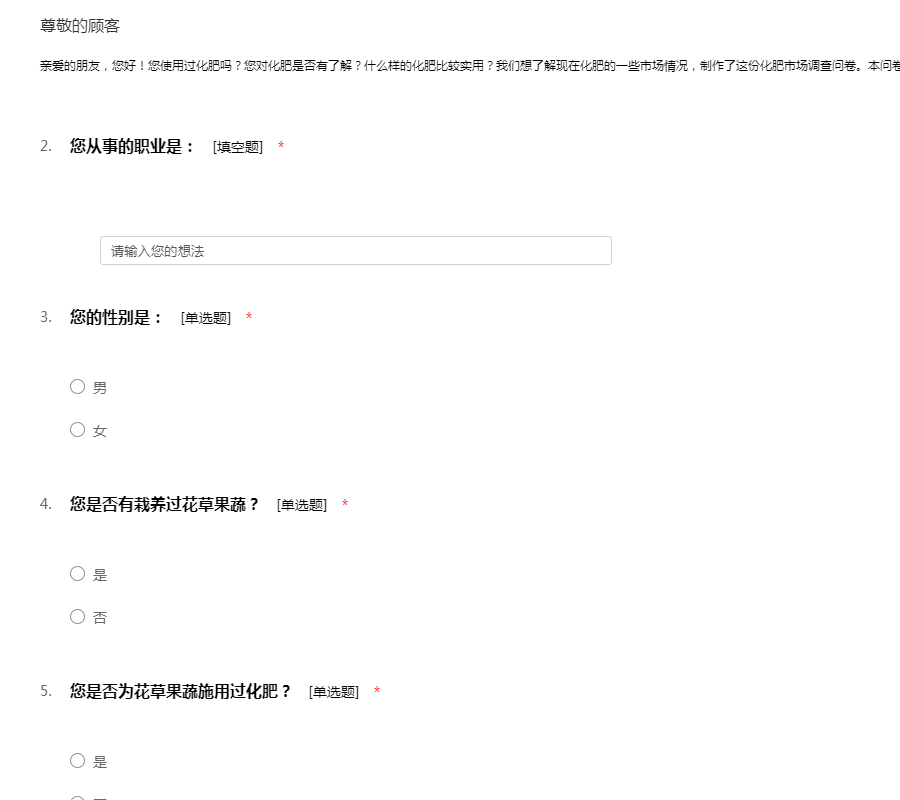Viewport: 900px width, 800px height.
Task: Choose 是 for the fertilizer usage question
Action: [x=78, y=761]
